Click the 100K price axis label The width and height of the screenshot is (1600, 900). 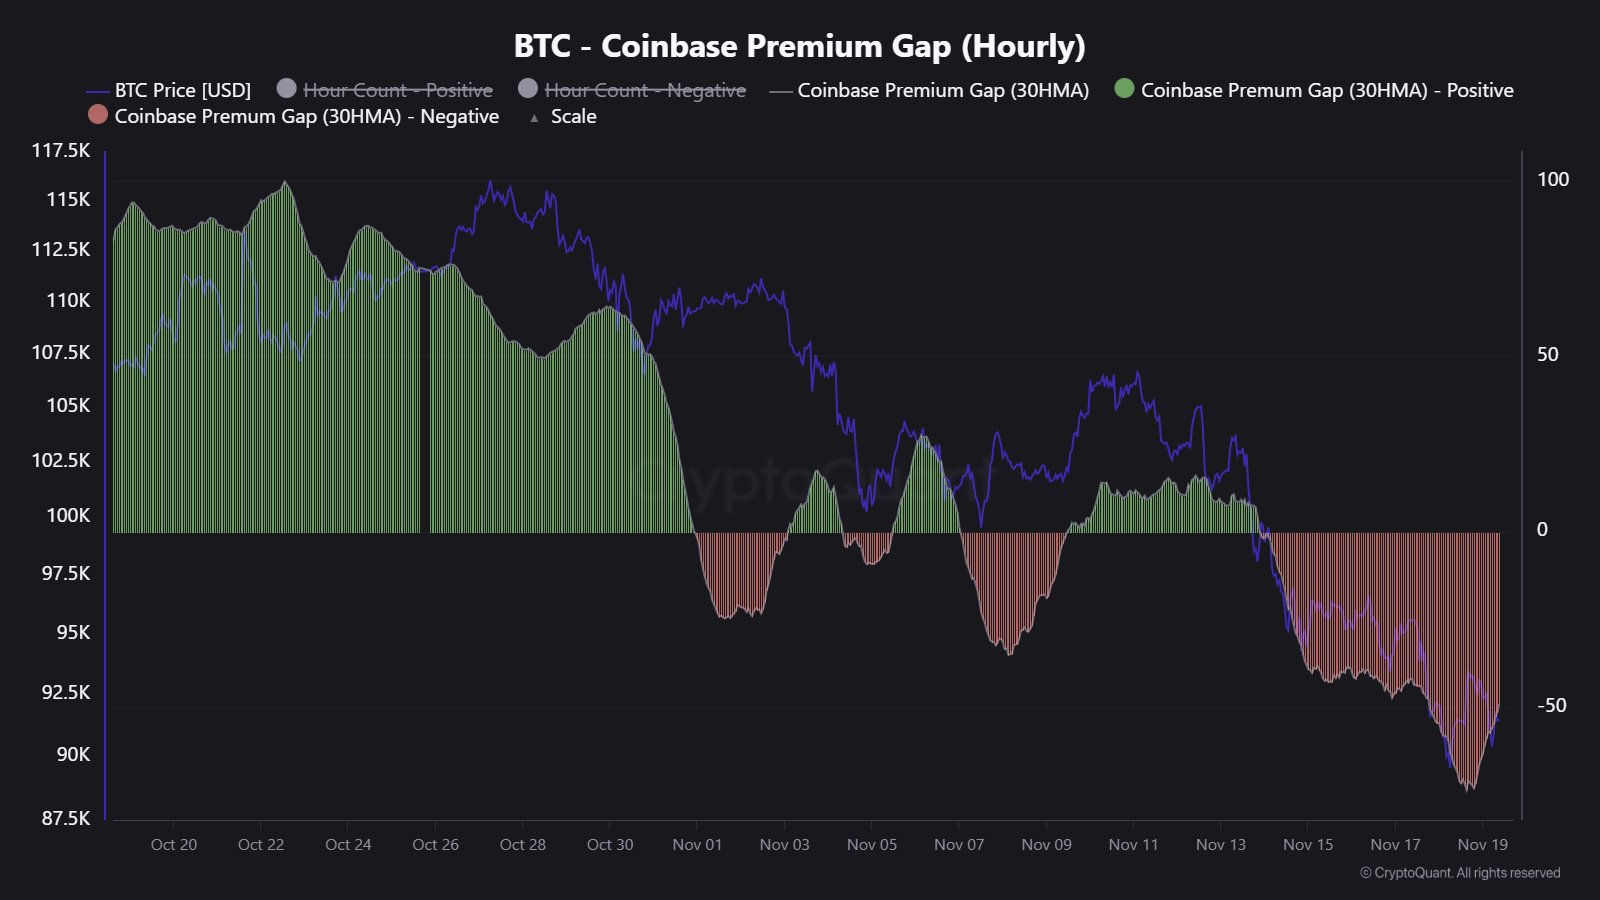(68, 515)
